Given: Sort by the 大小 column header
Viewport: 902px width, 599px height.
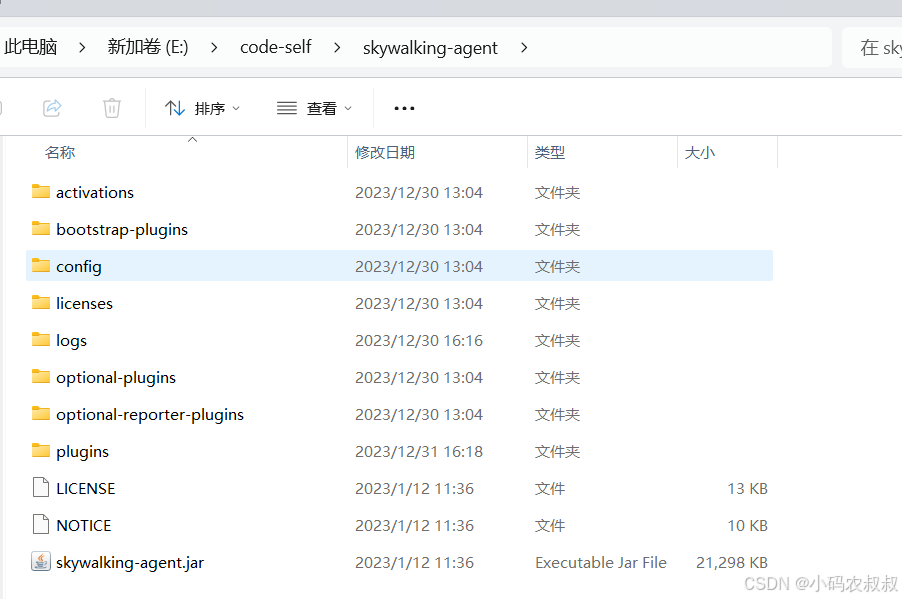Looking at the screenshot, I should (700, 152).
